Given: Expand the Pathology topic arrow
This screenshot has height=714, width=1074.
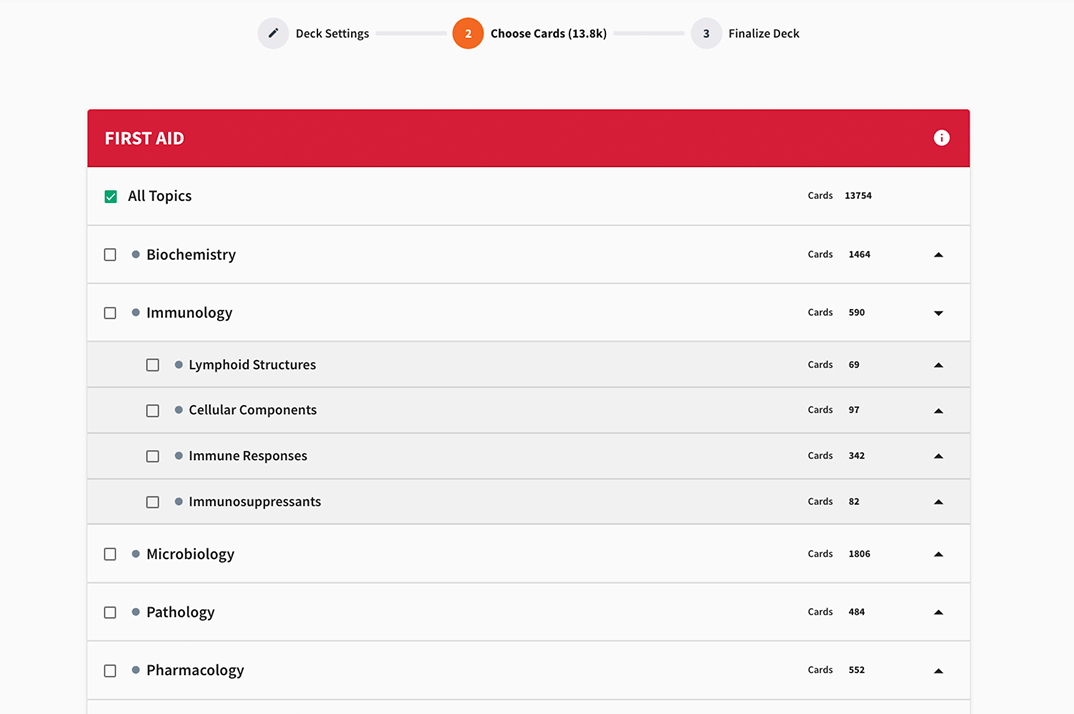Looking at the screenshot, I should point(938,613).
